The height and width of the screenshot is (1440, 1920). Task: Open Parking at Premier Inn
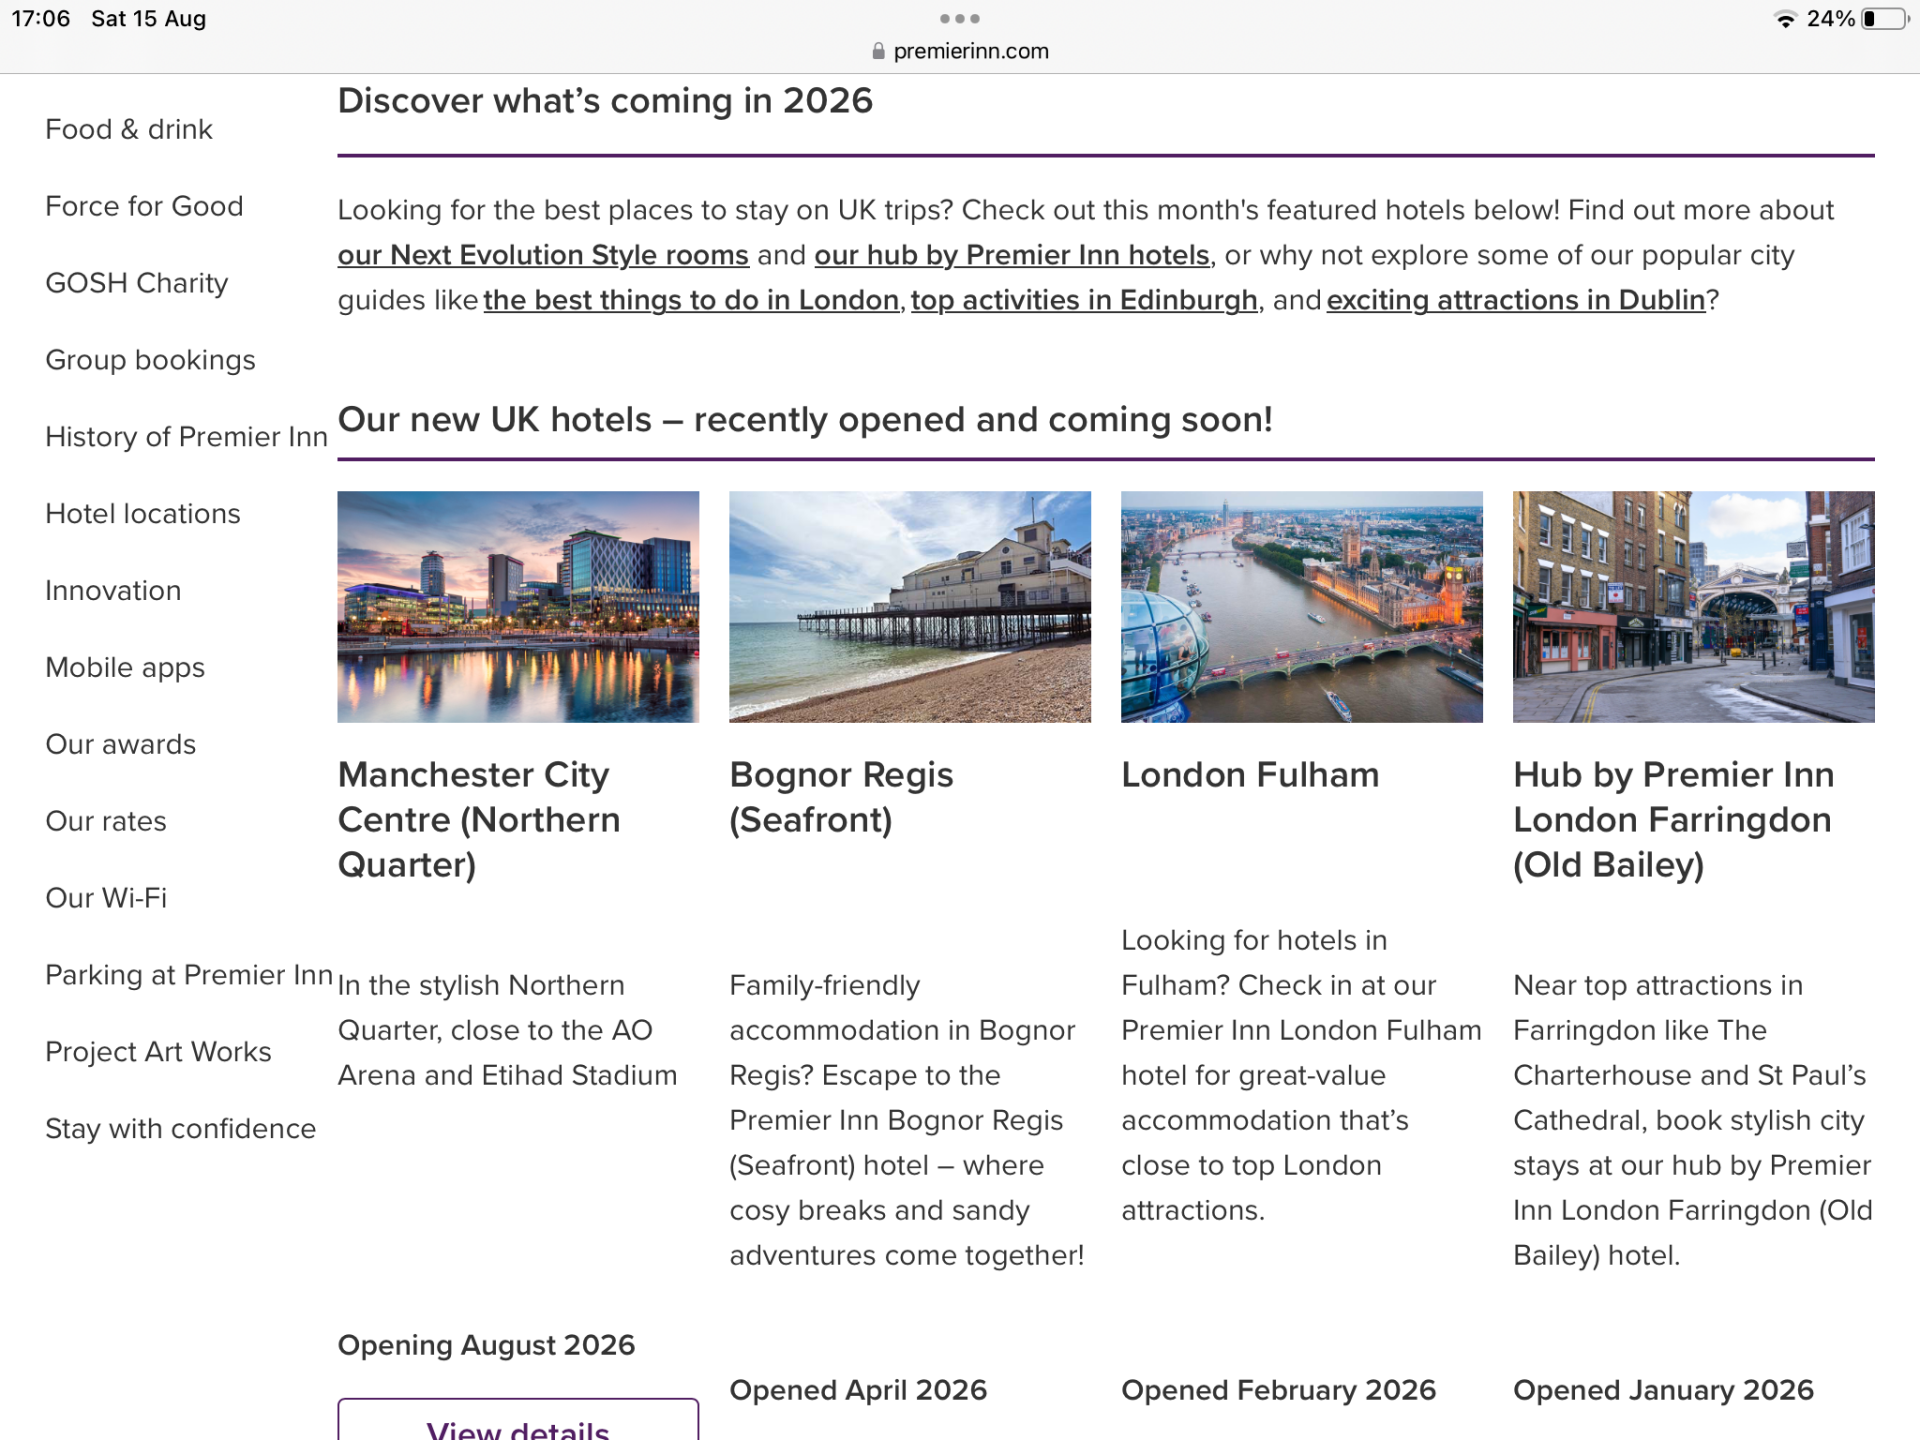[x=189, y=975]
